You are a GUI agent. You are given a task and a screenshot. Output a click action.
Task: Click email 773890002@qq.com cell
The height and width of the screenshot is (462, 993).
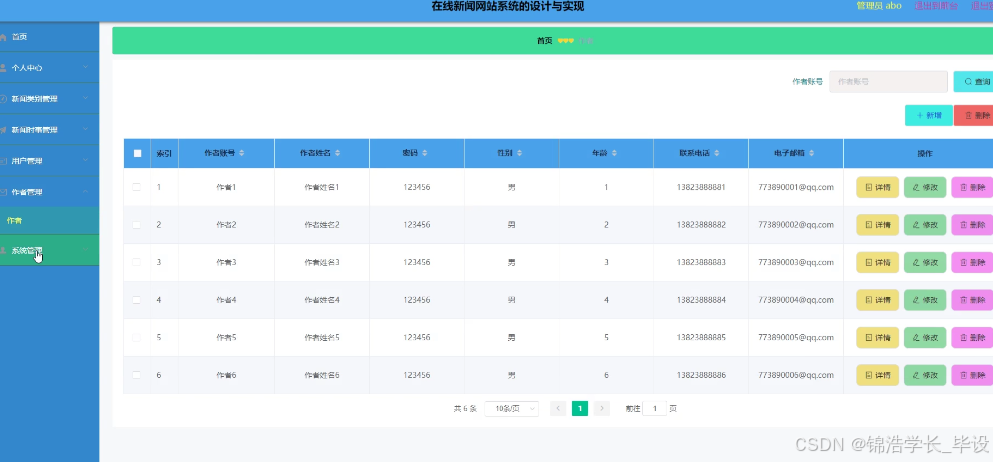(x=795, y=225)
